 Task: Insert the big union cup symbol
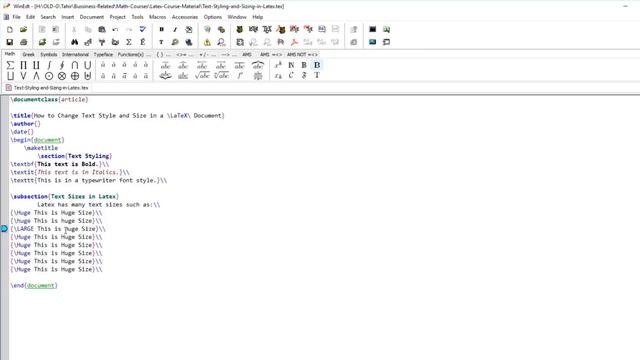87,65
